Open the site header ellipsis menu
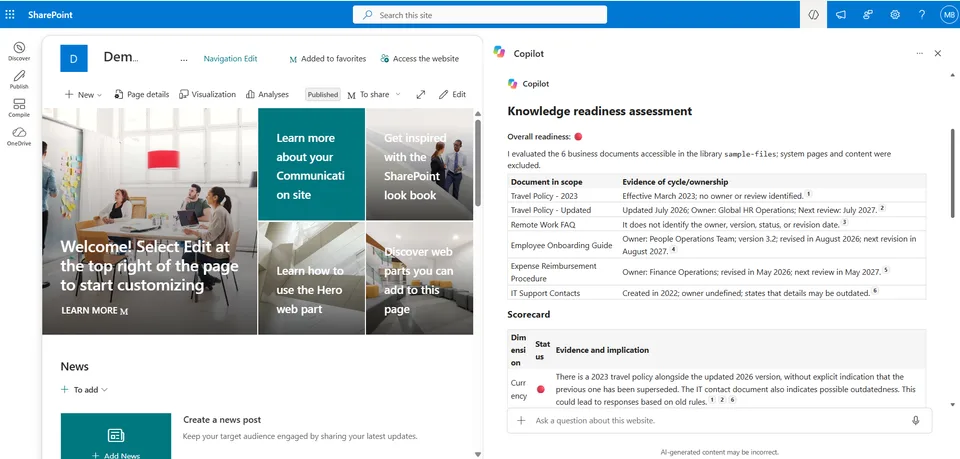This screenshot has width=960, height=459. (x=184, y=59)
